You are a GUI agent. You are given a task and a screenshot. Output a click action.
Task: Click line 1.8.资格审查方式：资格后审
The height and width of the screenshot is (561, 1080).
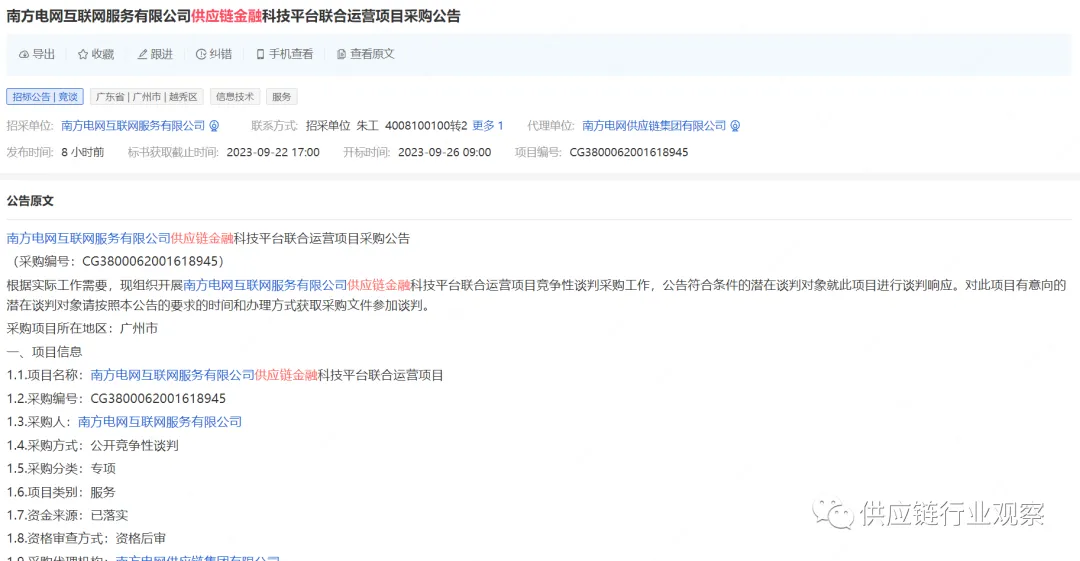pyautogui.click(x=87, y=538)
